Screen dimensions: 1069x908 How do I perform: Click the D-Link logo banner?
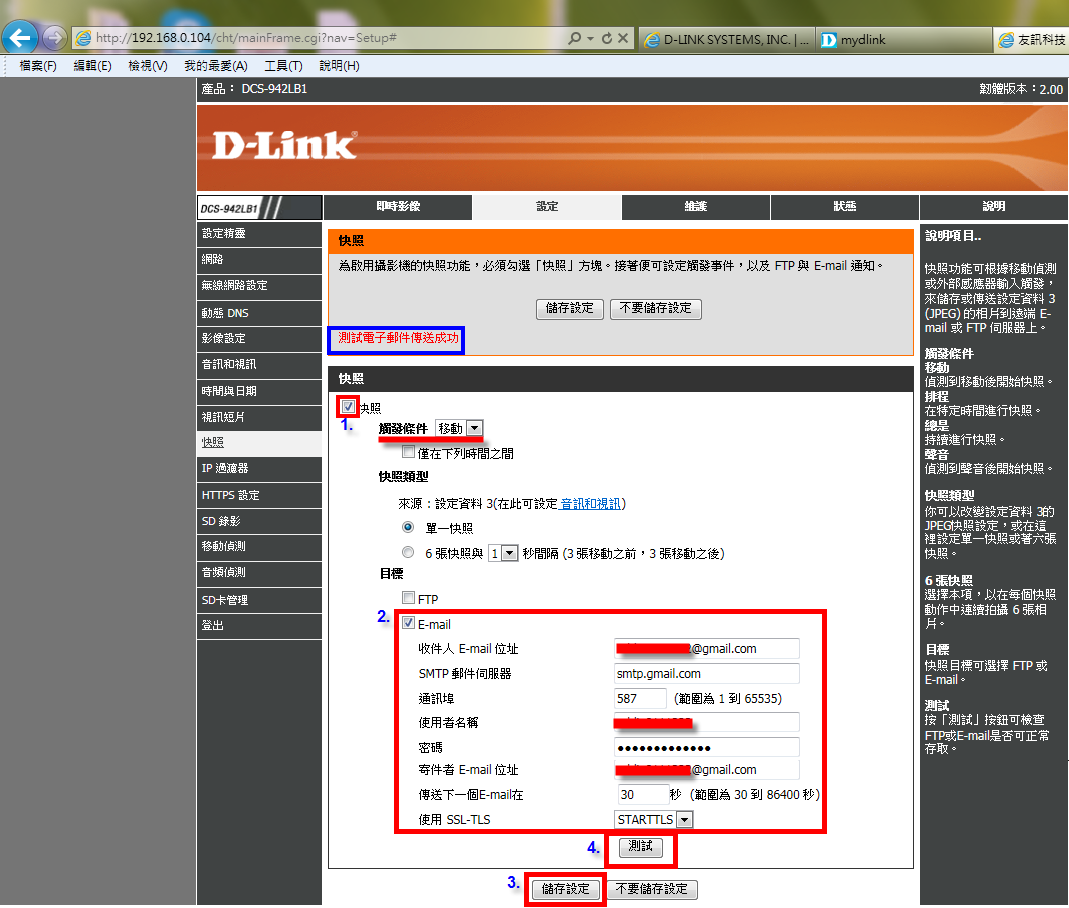pyautogui.click(x=284, y=145)
